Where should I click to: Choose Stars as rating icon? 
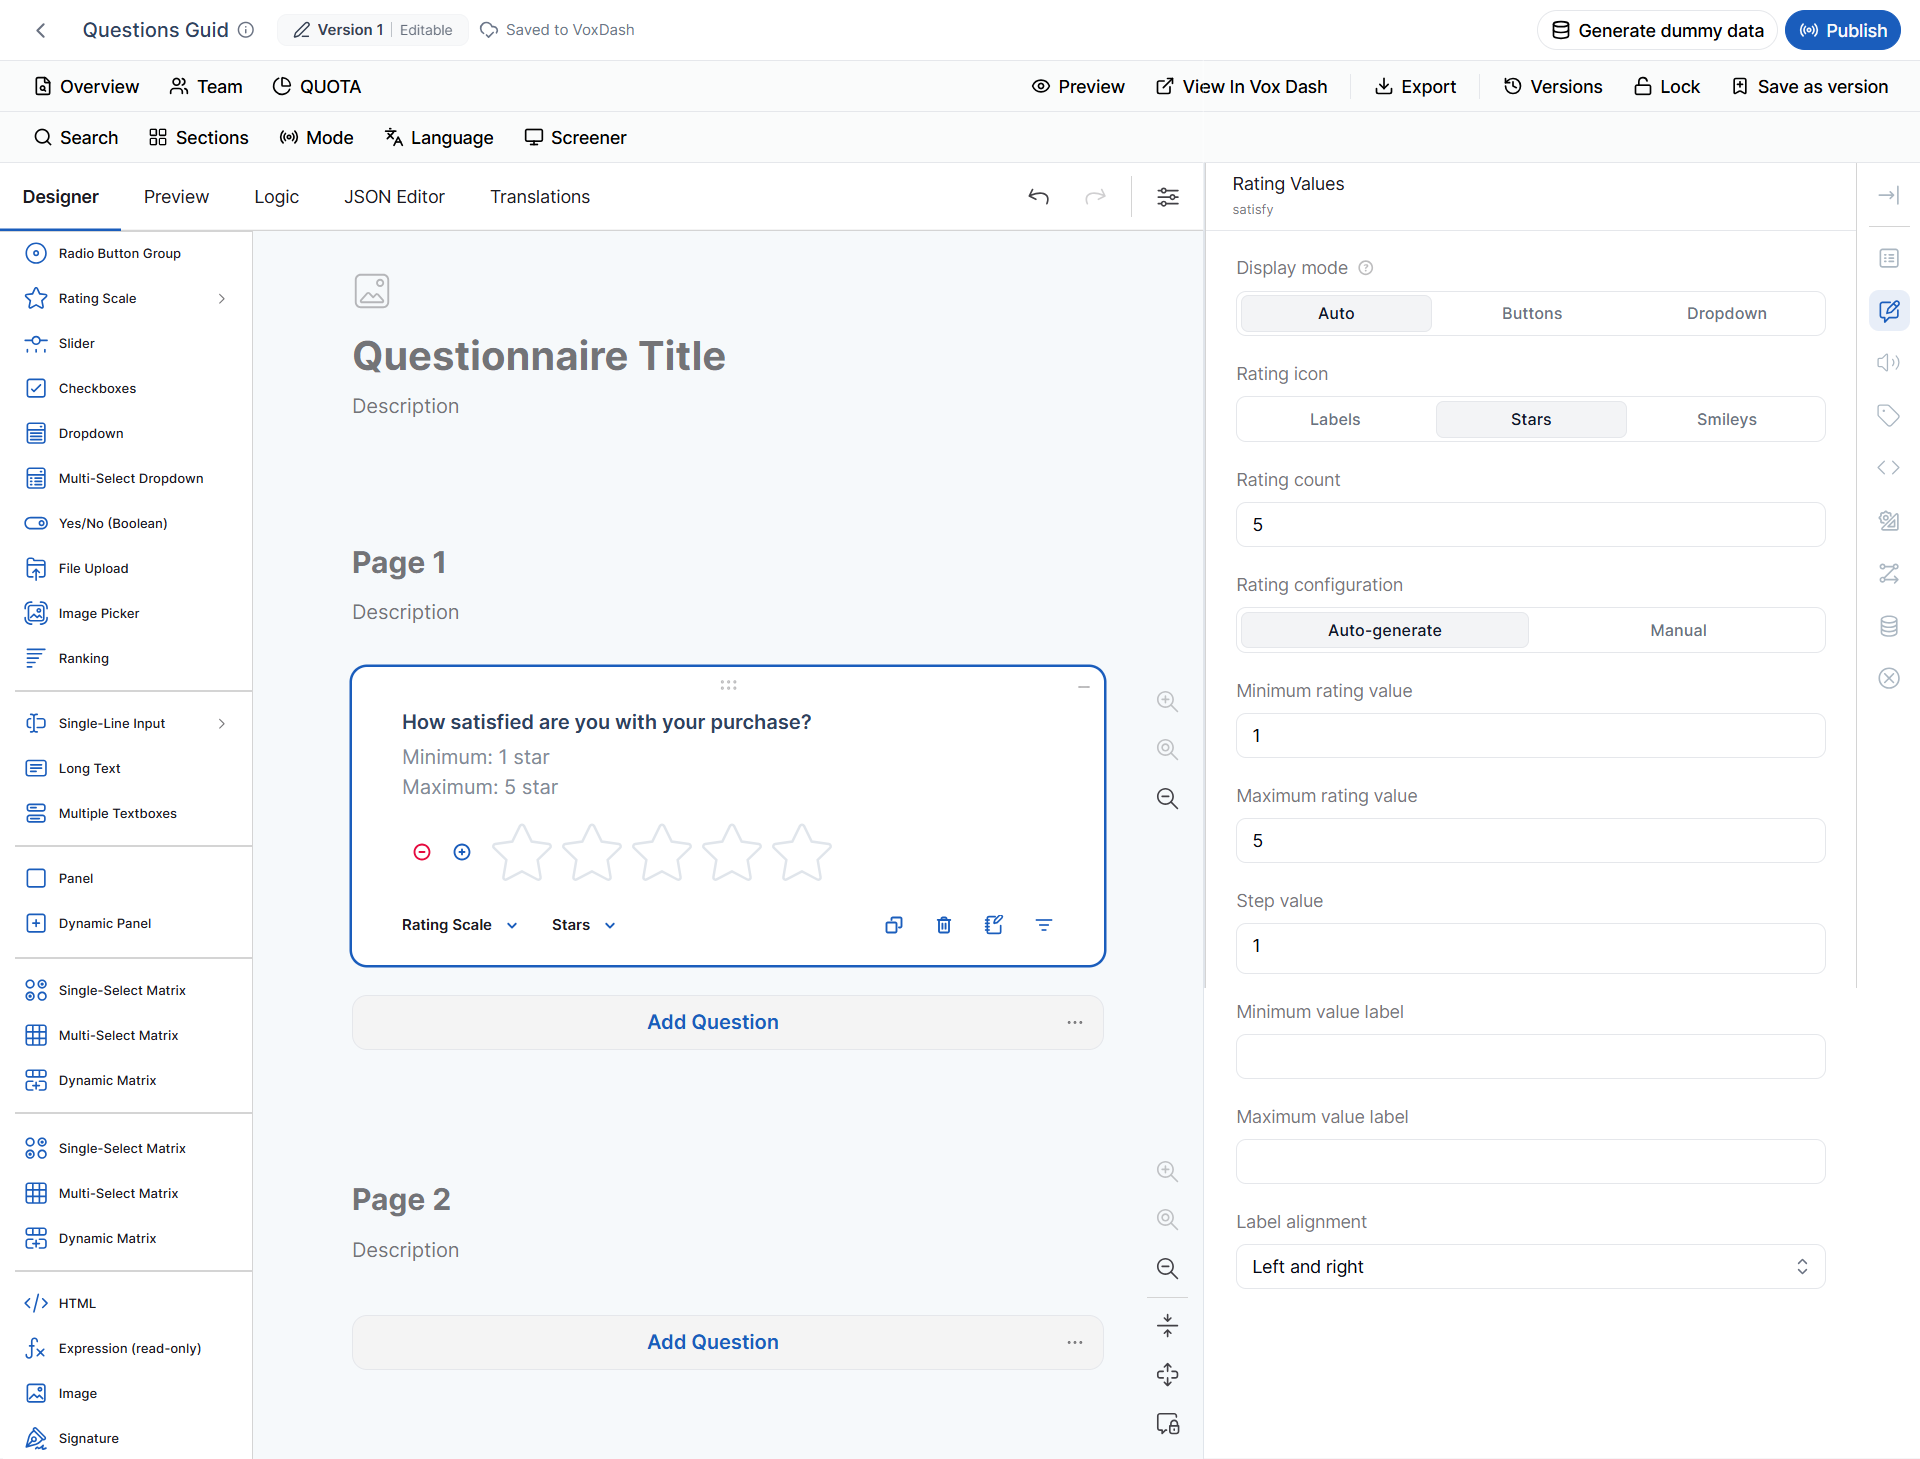coord(1531,419)
